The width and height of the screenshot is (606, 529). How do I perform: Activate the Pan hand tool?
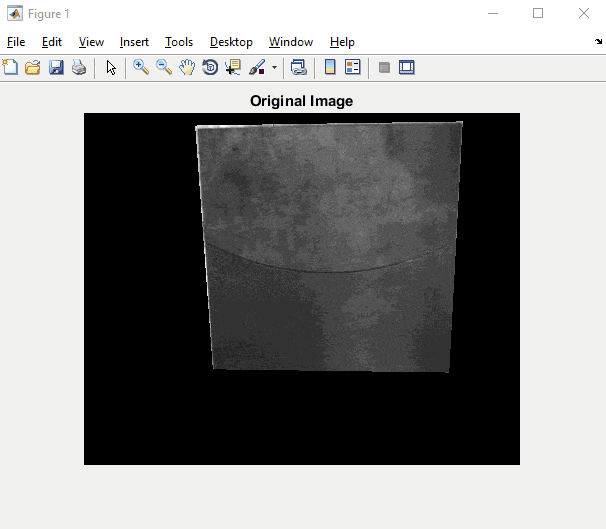pos(187,68)
